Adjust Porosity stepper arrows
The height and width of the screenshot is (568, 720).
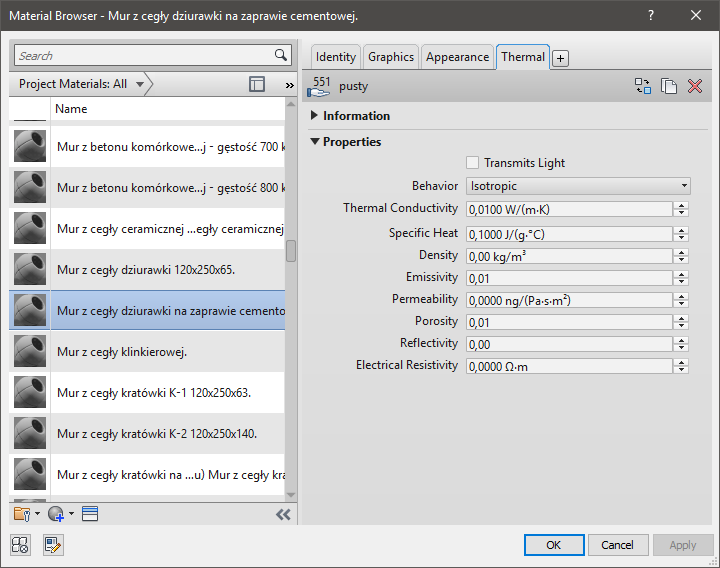click(681, 322)
